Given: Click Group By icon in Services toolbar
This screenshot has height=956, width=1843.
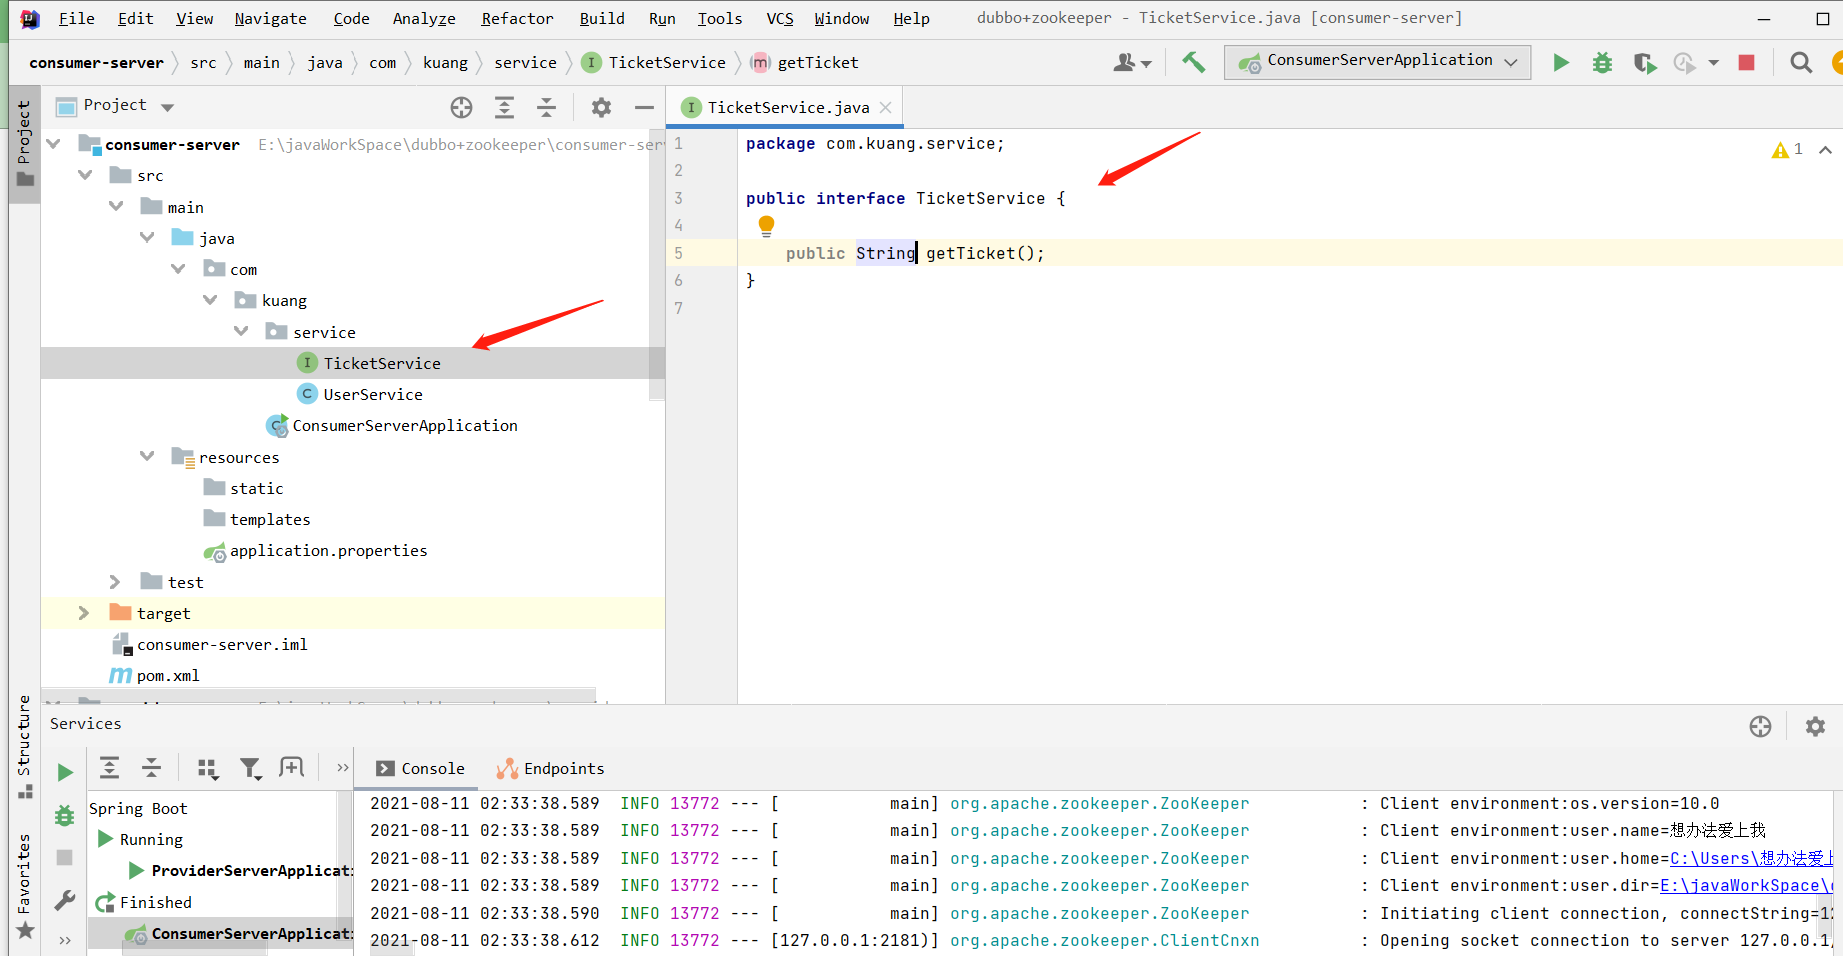Looking at the screenshot, I should (x=207, y=768).
